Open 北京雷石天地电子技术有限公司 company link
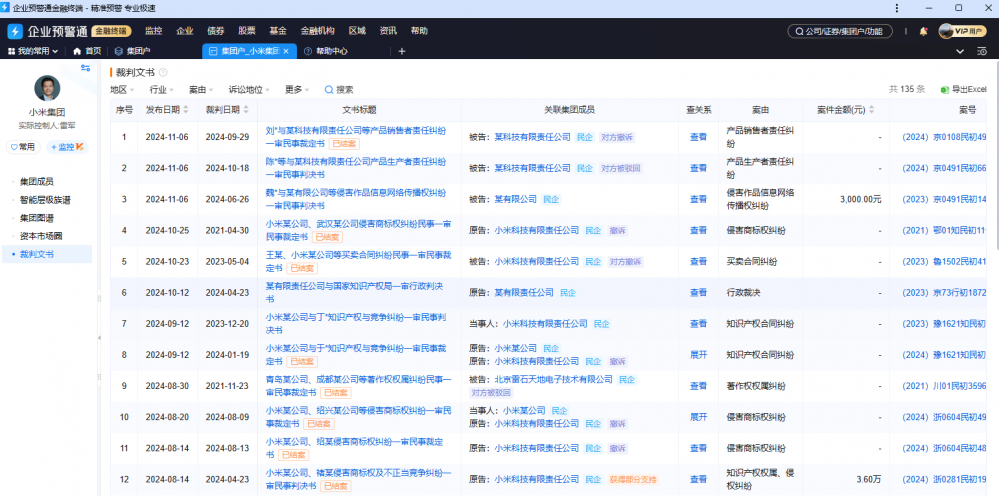This screenshot has width=999, height=496. 554,379
